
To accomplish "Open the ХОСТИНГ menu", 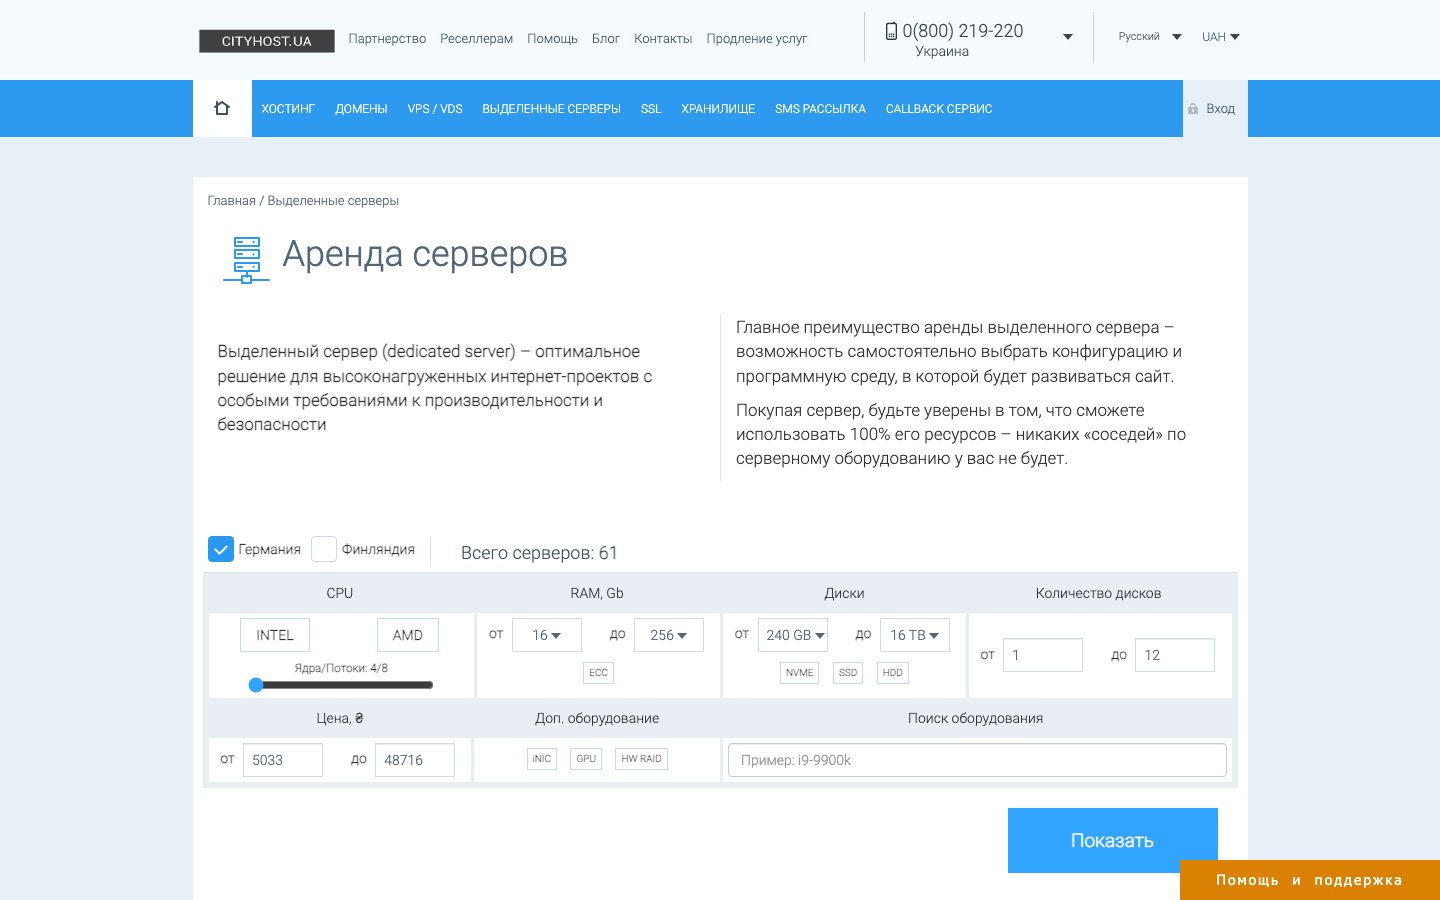I will [x=288, y=109].
